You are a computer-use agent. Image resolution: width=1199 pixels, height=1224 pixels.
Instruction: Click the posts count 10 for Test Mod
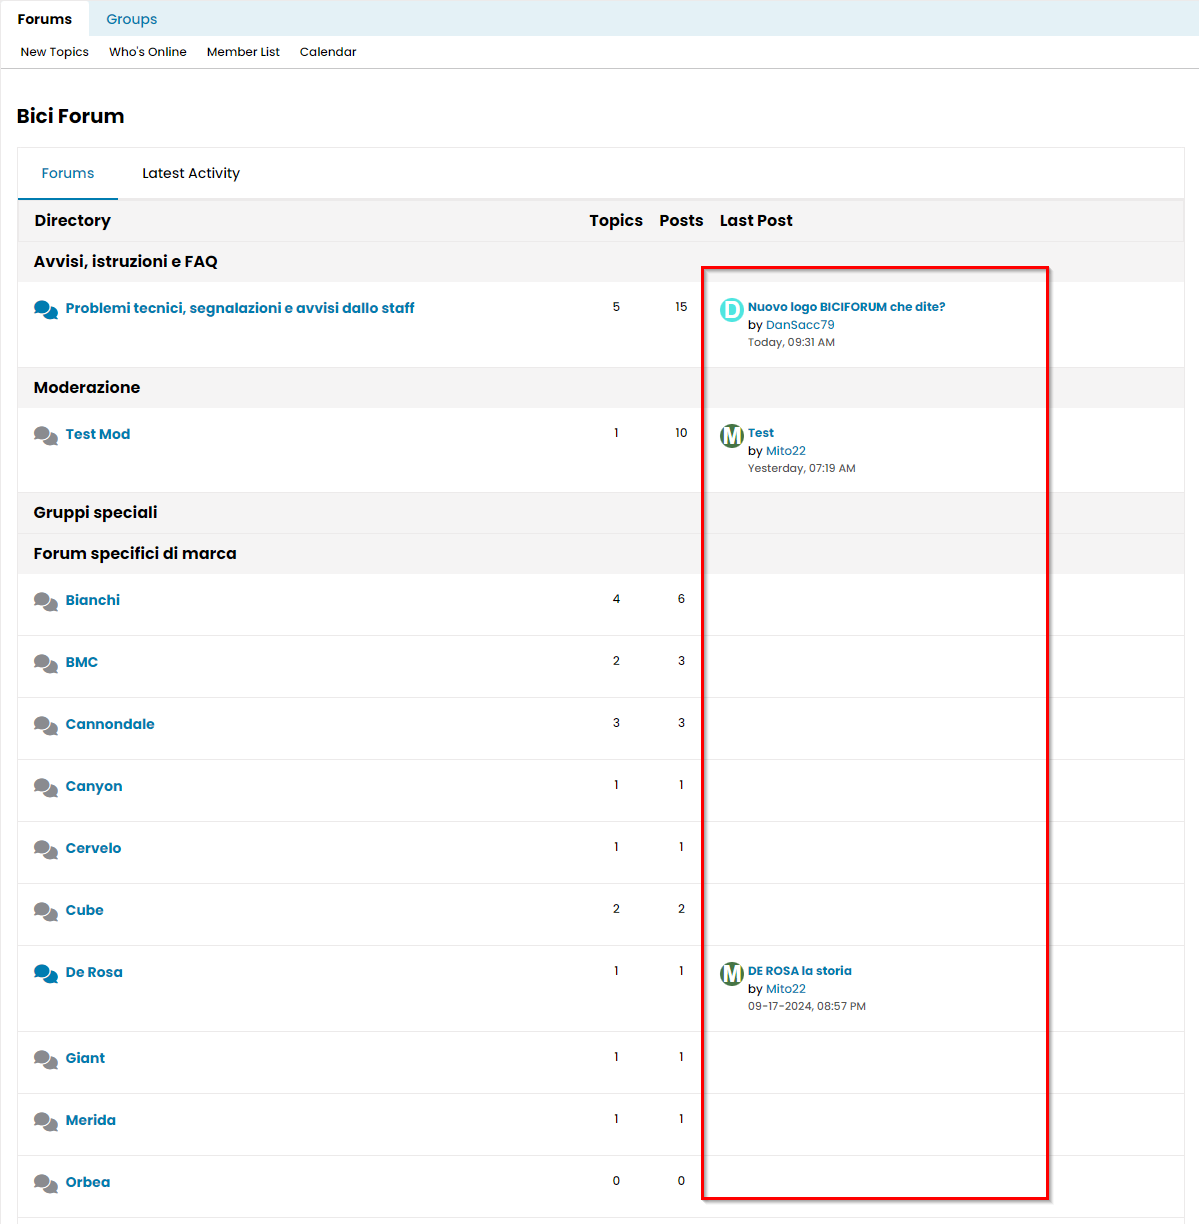coord(681,433)
